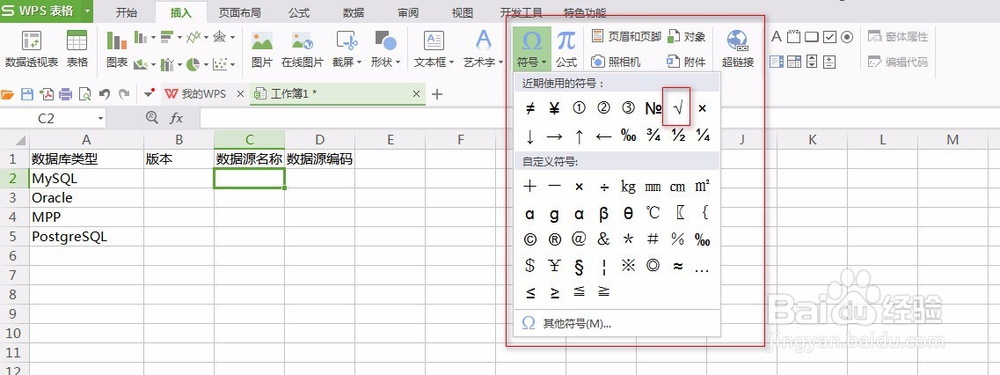Insert the √ check mark symbol
Image resolution: width=1000 pixels, height=375 pixels.
pyautogui.click(x=677, y=108)
